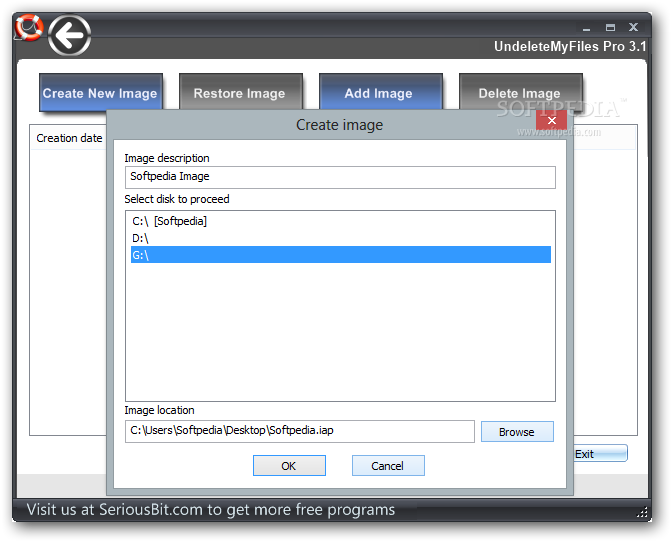Browse for an image location
This screenshot has width=672, height=542.
517,432
